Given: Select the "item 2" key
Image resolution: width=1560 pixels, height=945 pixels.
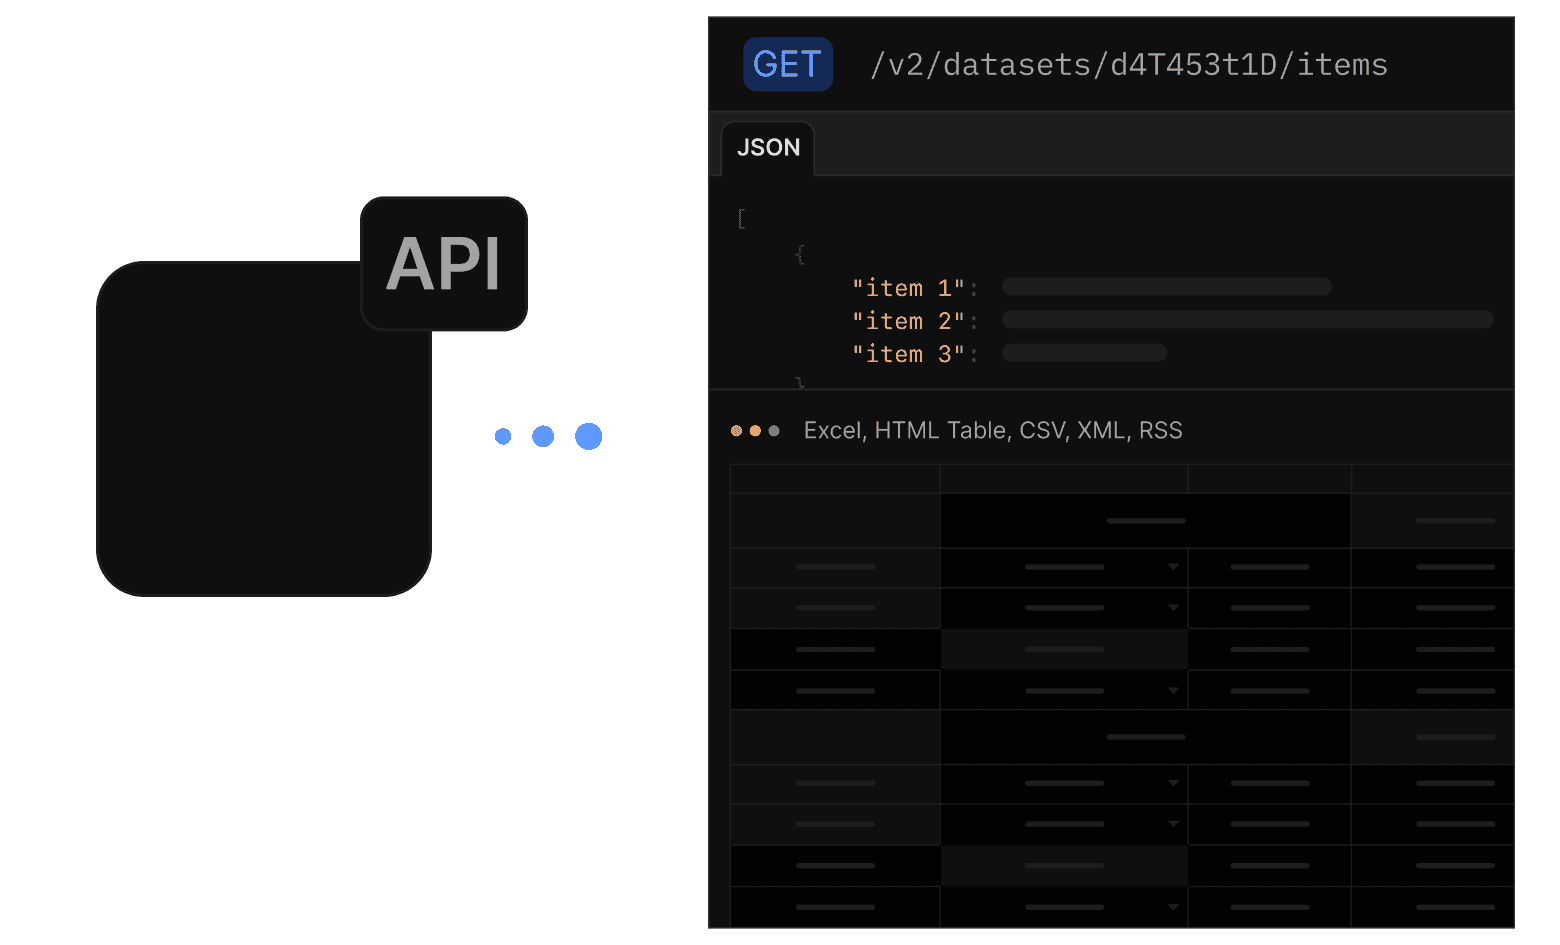Looking at the screenshot, I should coord(908,321).
